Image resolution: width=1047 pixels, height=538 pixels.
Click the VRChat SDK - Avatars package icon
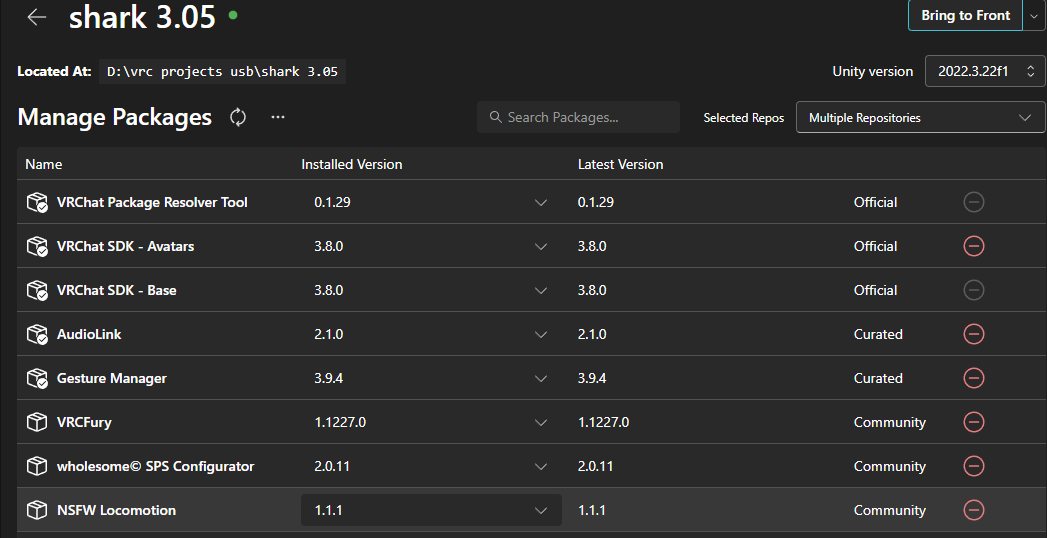click(x=37, y=246)
